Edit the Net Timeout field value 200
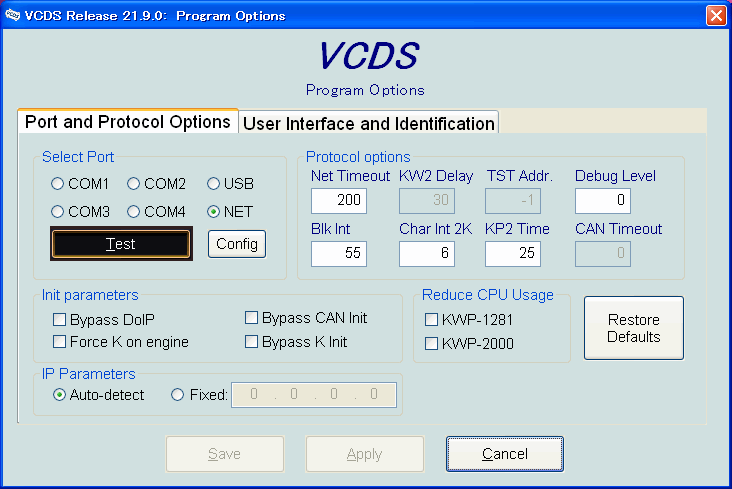This screenshot has width=732, height=489. [x=339, y=201]
